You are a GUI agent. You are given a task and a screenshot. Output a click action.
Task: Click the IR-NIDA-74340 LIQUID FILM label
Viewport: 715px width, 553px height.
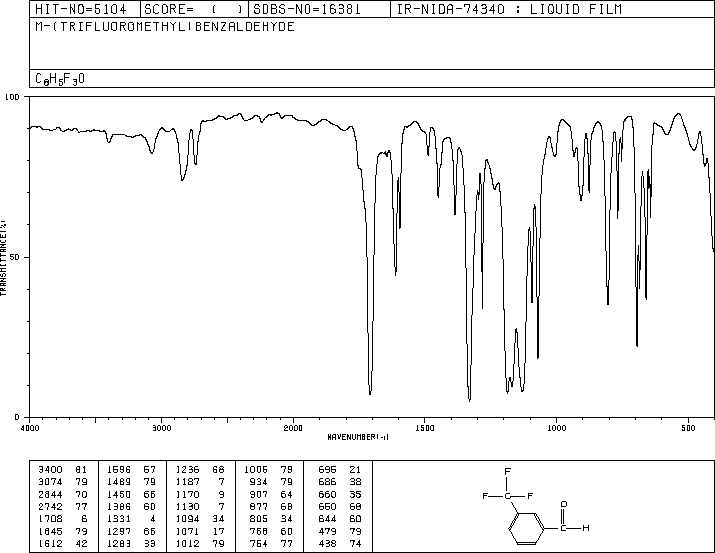(509, 10)
